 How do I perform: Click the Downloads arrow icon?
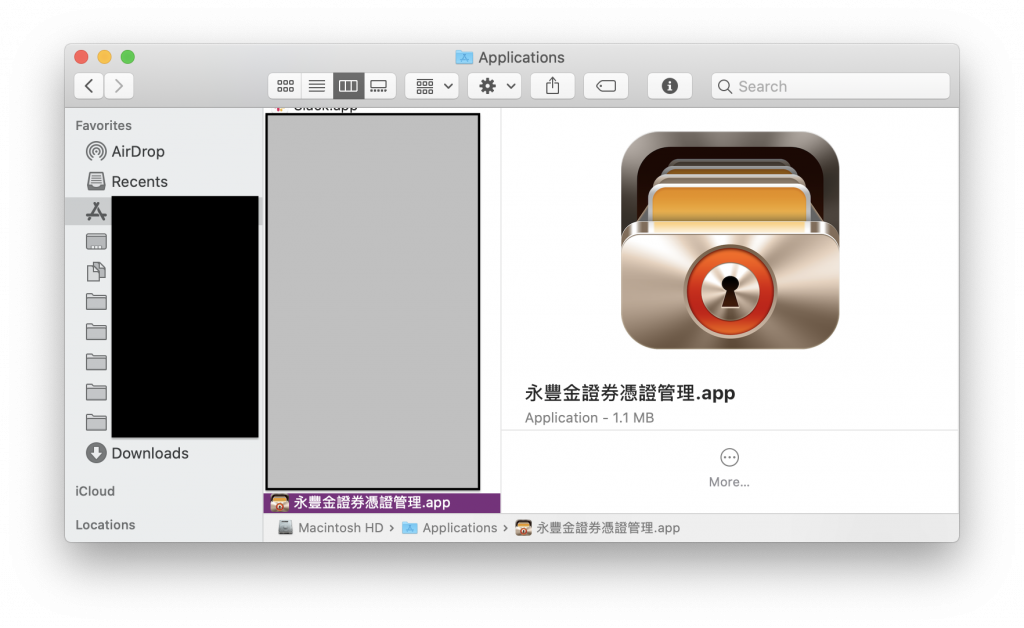coord(96,453)
